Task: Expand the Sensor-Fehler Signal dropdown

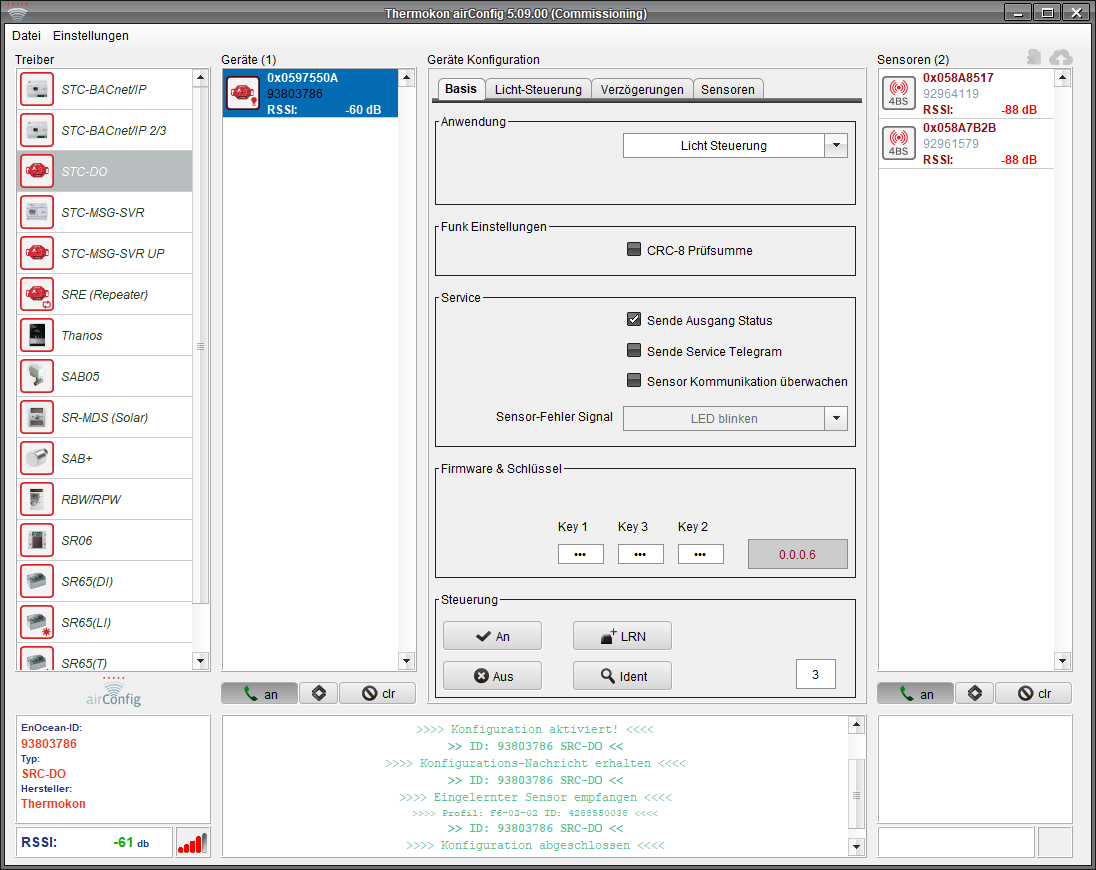Action: [x=835, y=418]
